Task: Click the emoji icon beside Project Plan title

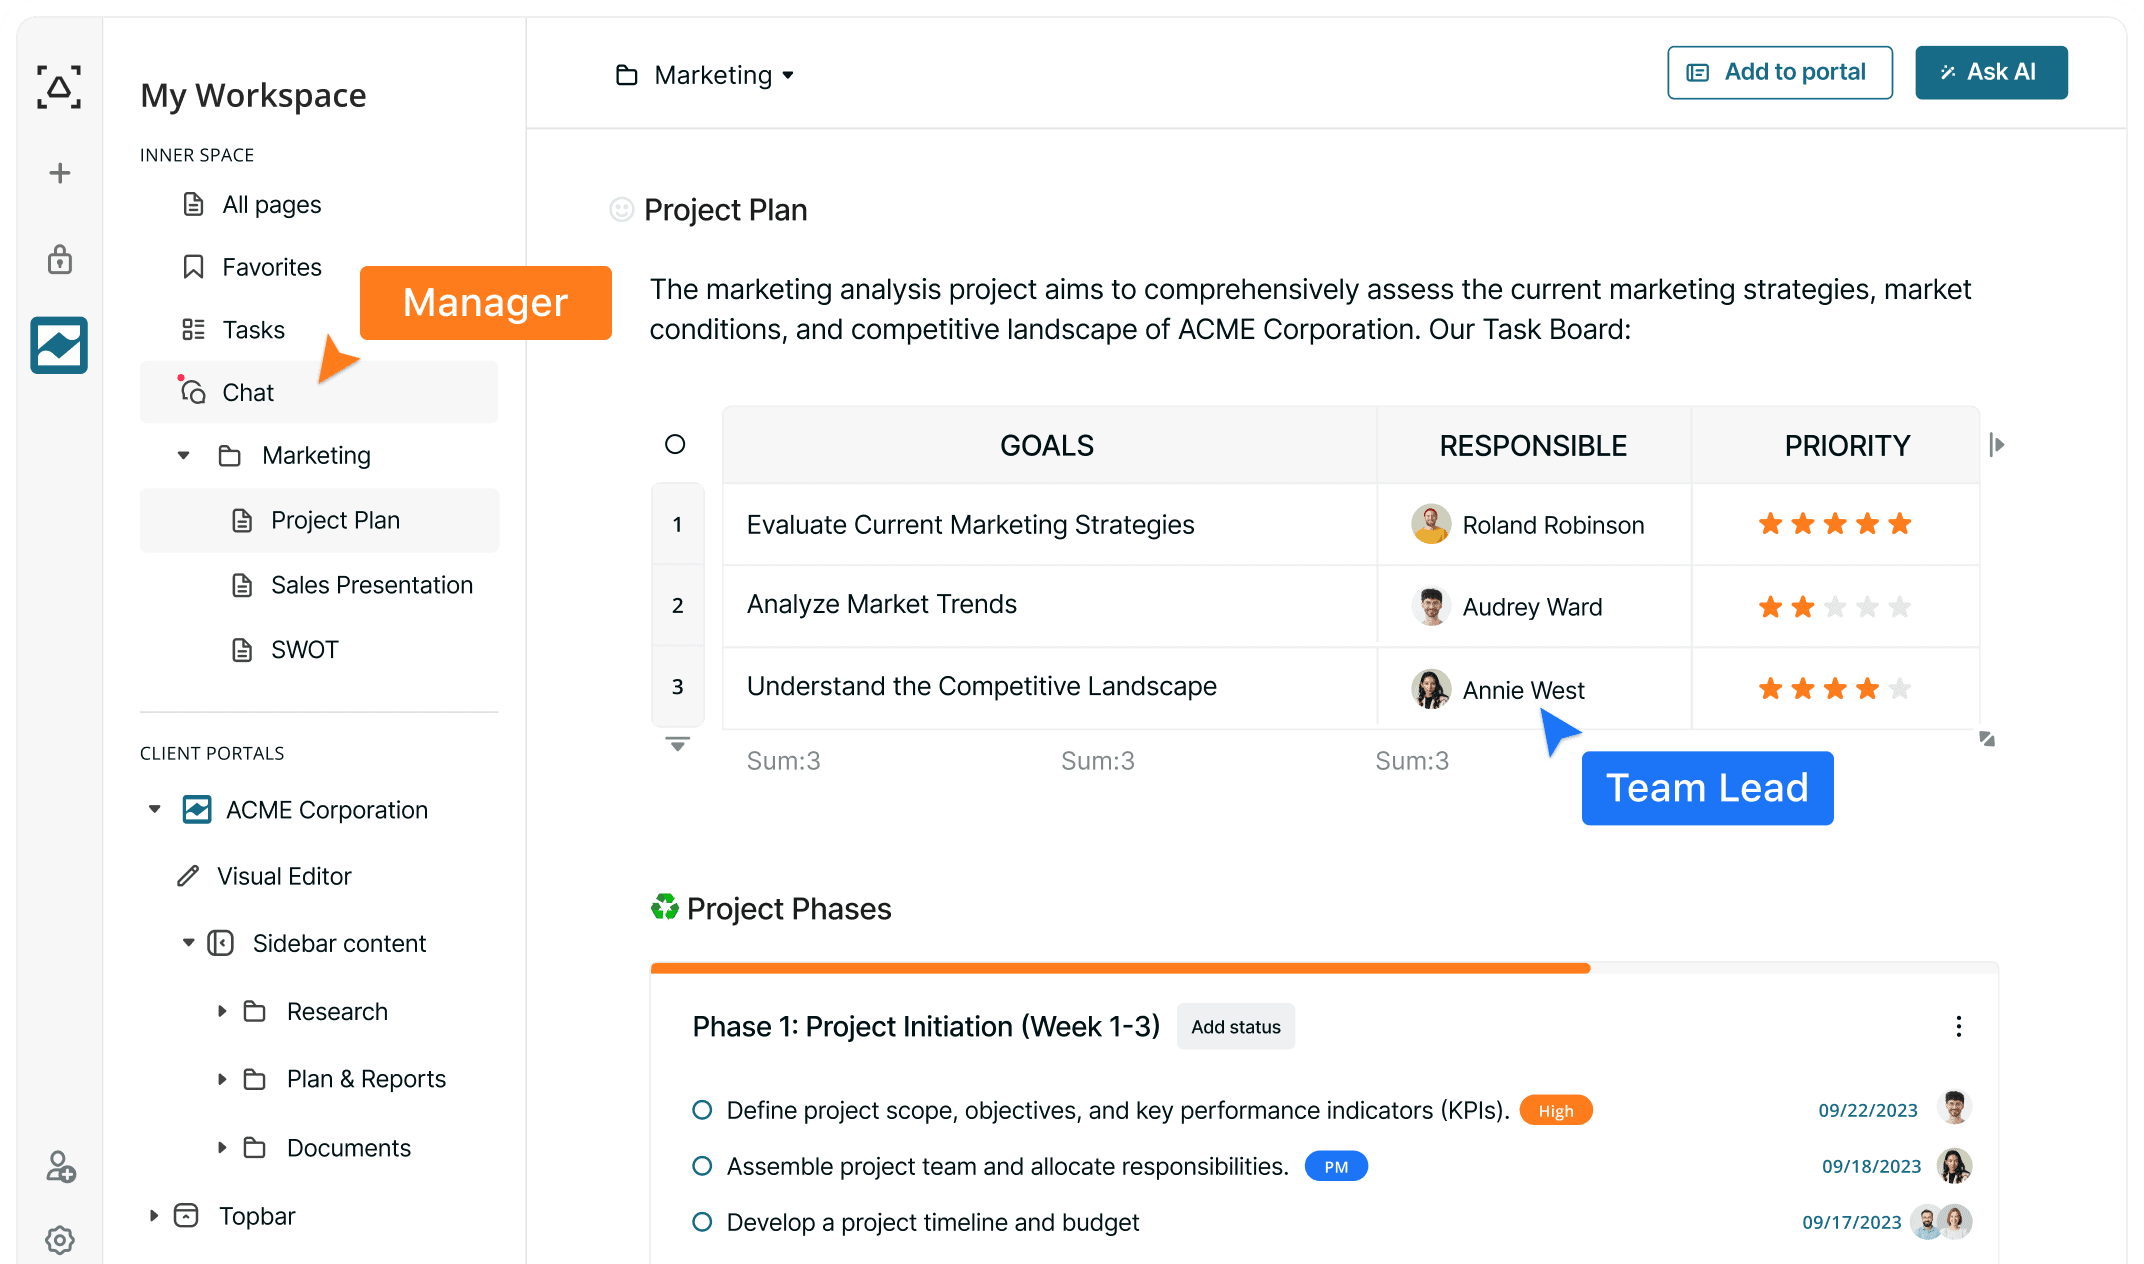Action: 622,209
